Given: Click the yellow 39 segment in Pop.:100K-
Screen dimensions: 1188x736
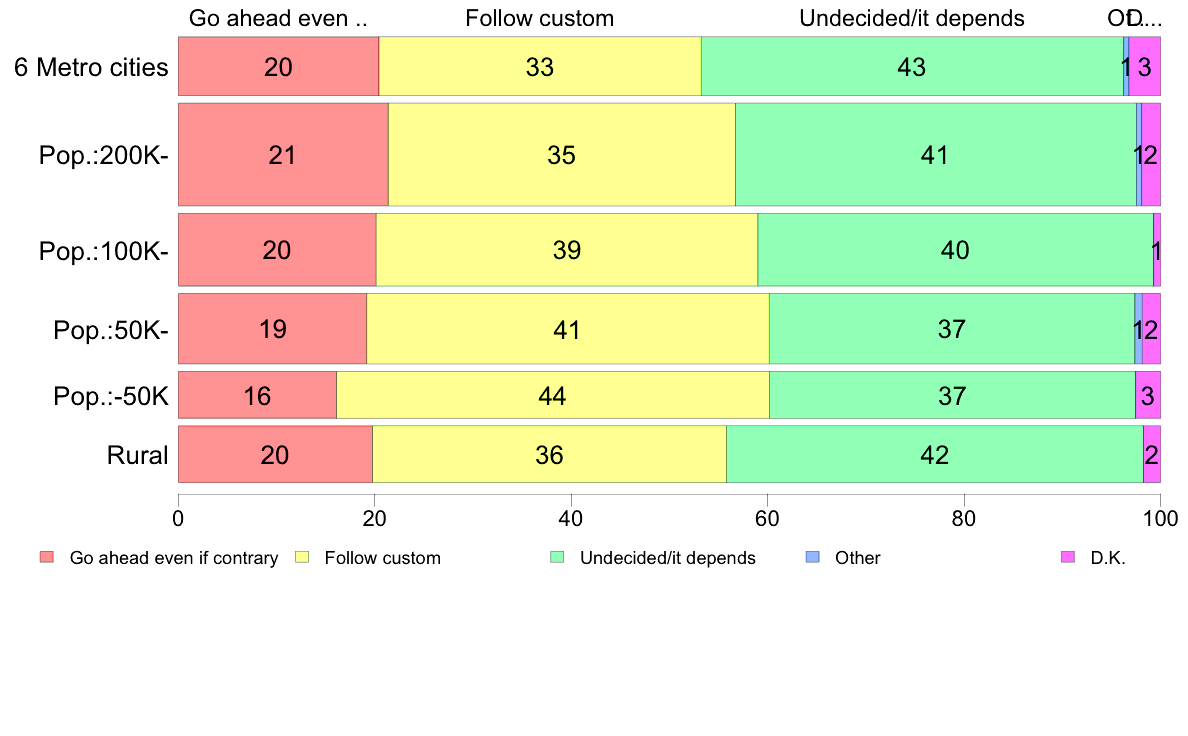Looking at the screenshot, I should click(x=566, y=250).
